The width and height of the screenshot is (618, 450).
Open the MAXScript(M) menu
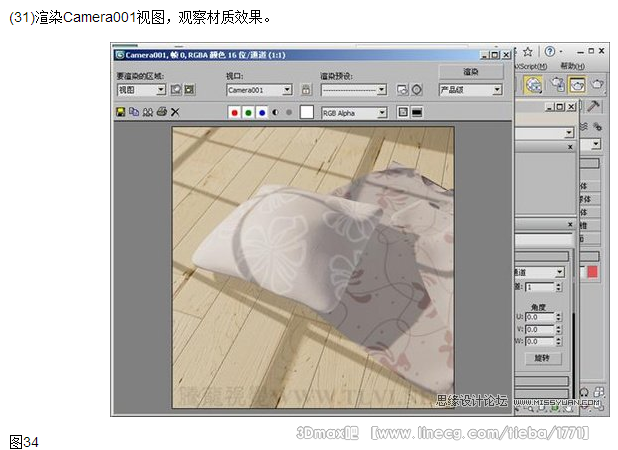tap(531, 66)
